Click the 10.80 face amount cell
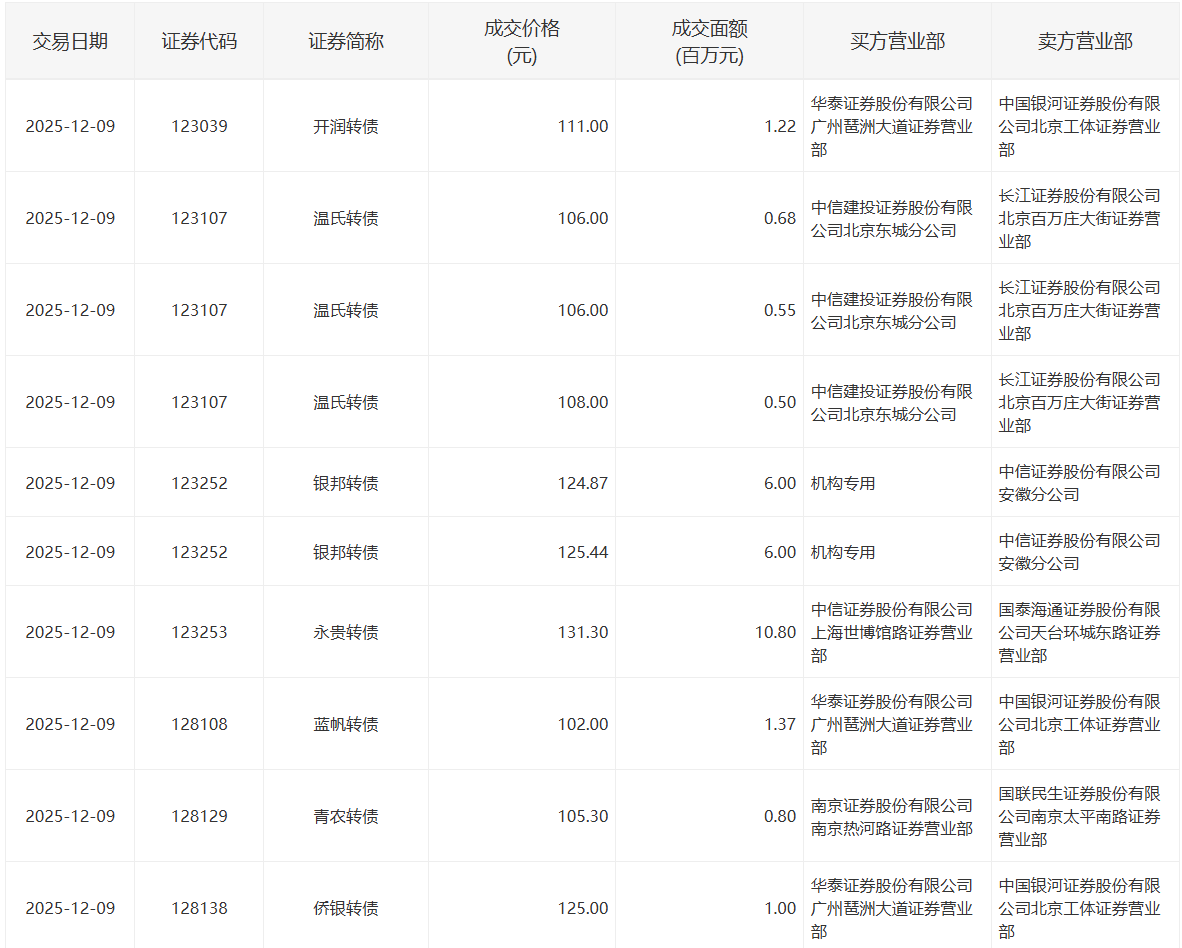The image size is (1182, 948). coord(775,633)
